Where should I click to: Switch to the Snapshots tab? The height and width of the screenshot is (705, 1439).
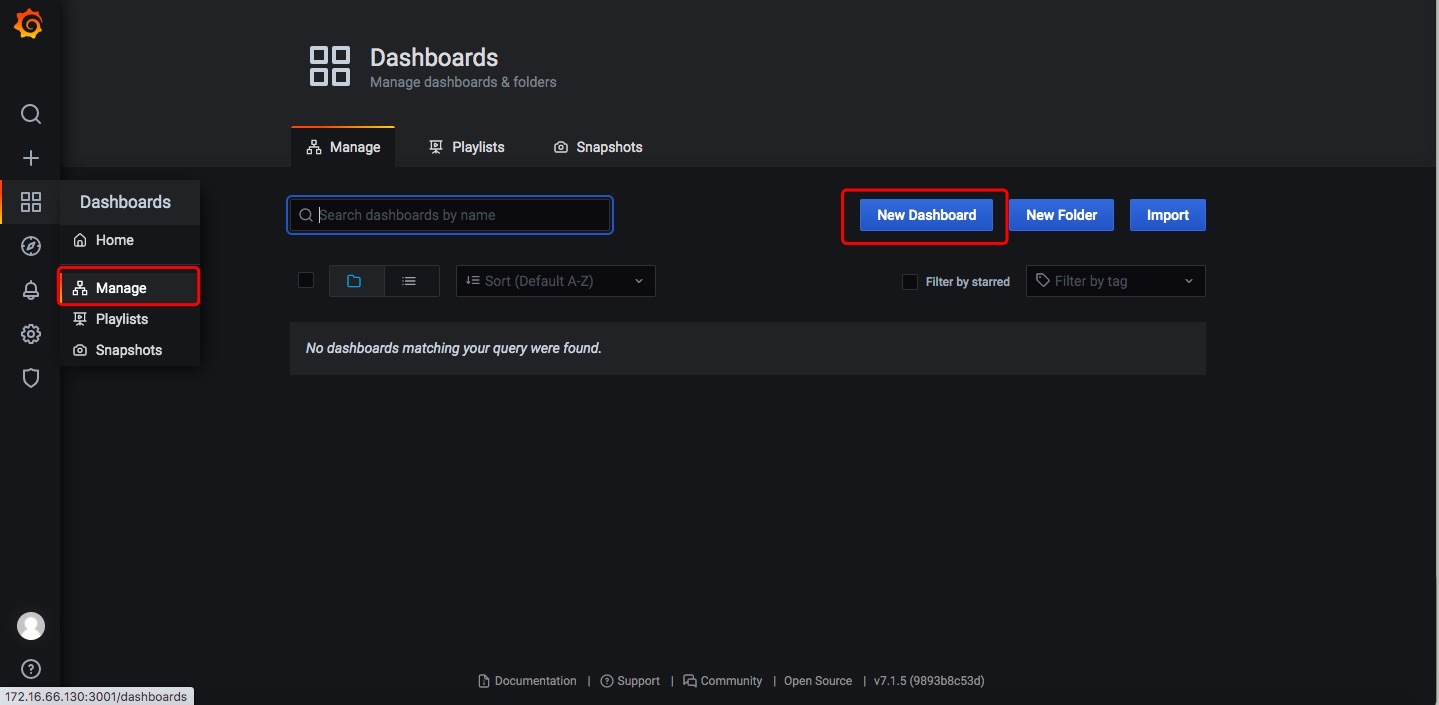click(x=598, y=147)
